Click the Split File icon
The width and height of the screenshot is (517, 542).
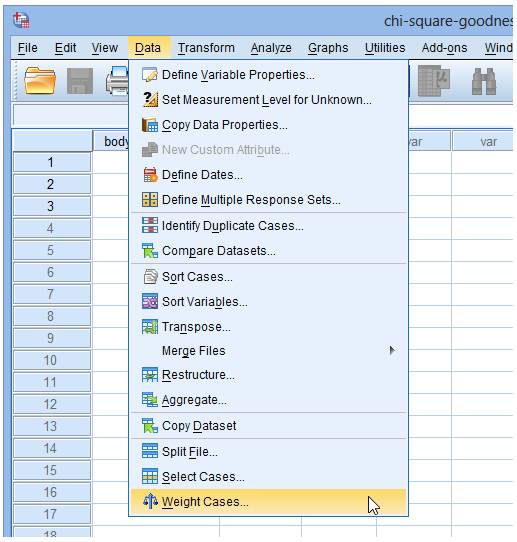coord(150,451)
